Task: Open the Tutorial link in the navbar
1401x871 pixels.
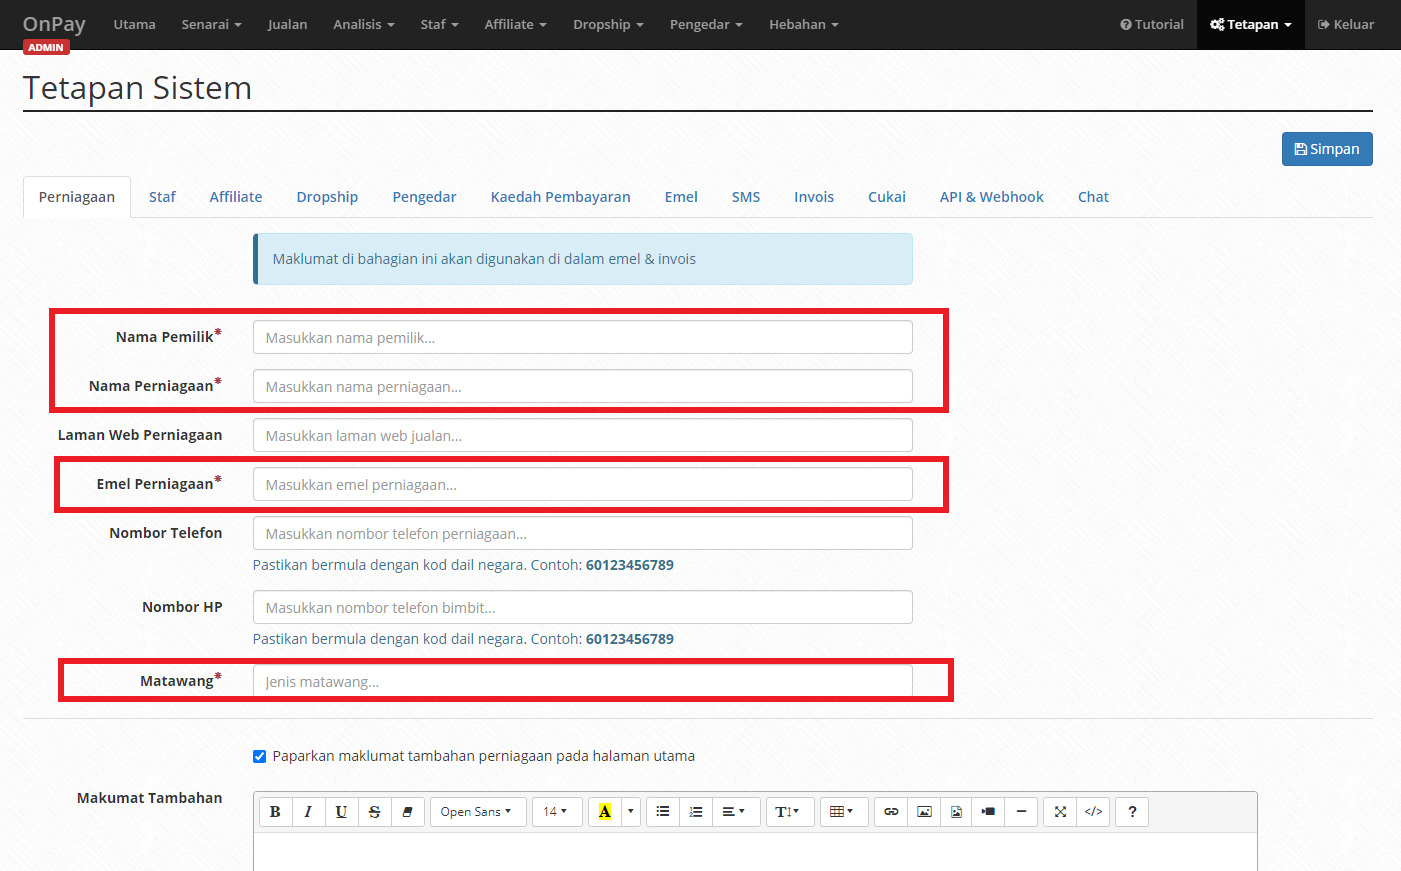Action: point(1151,24)
